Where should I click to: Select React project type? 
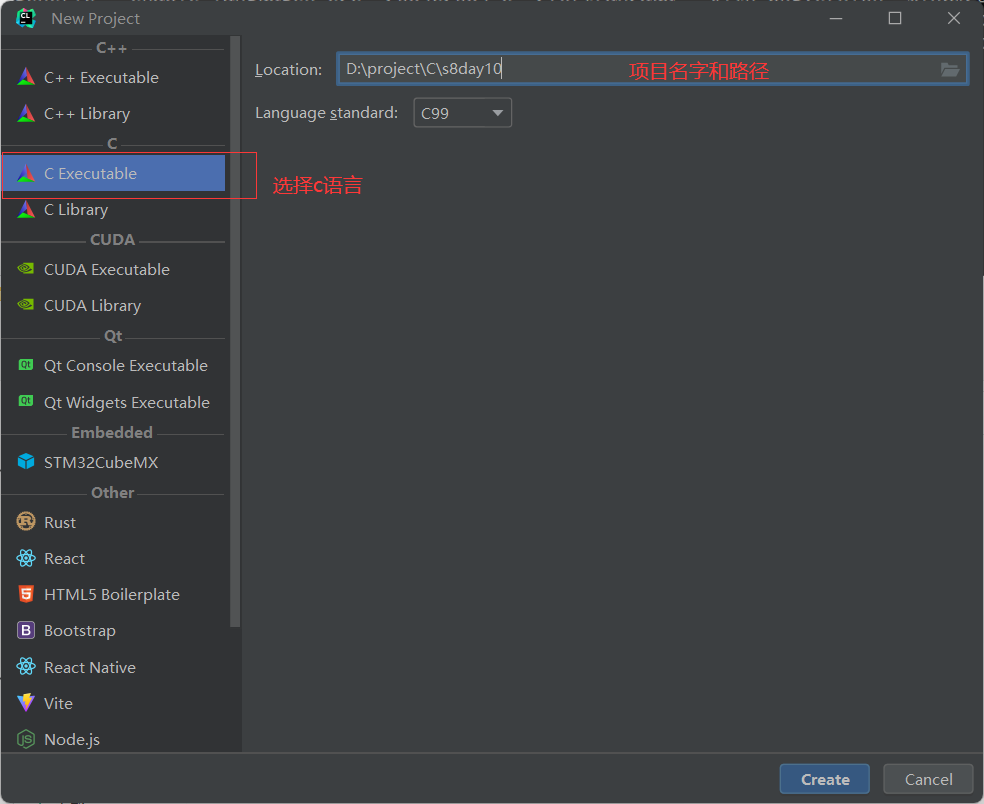[113, 559]
